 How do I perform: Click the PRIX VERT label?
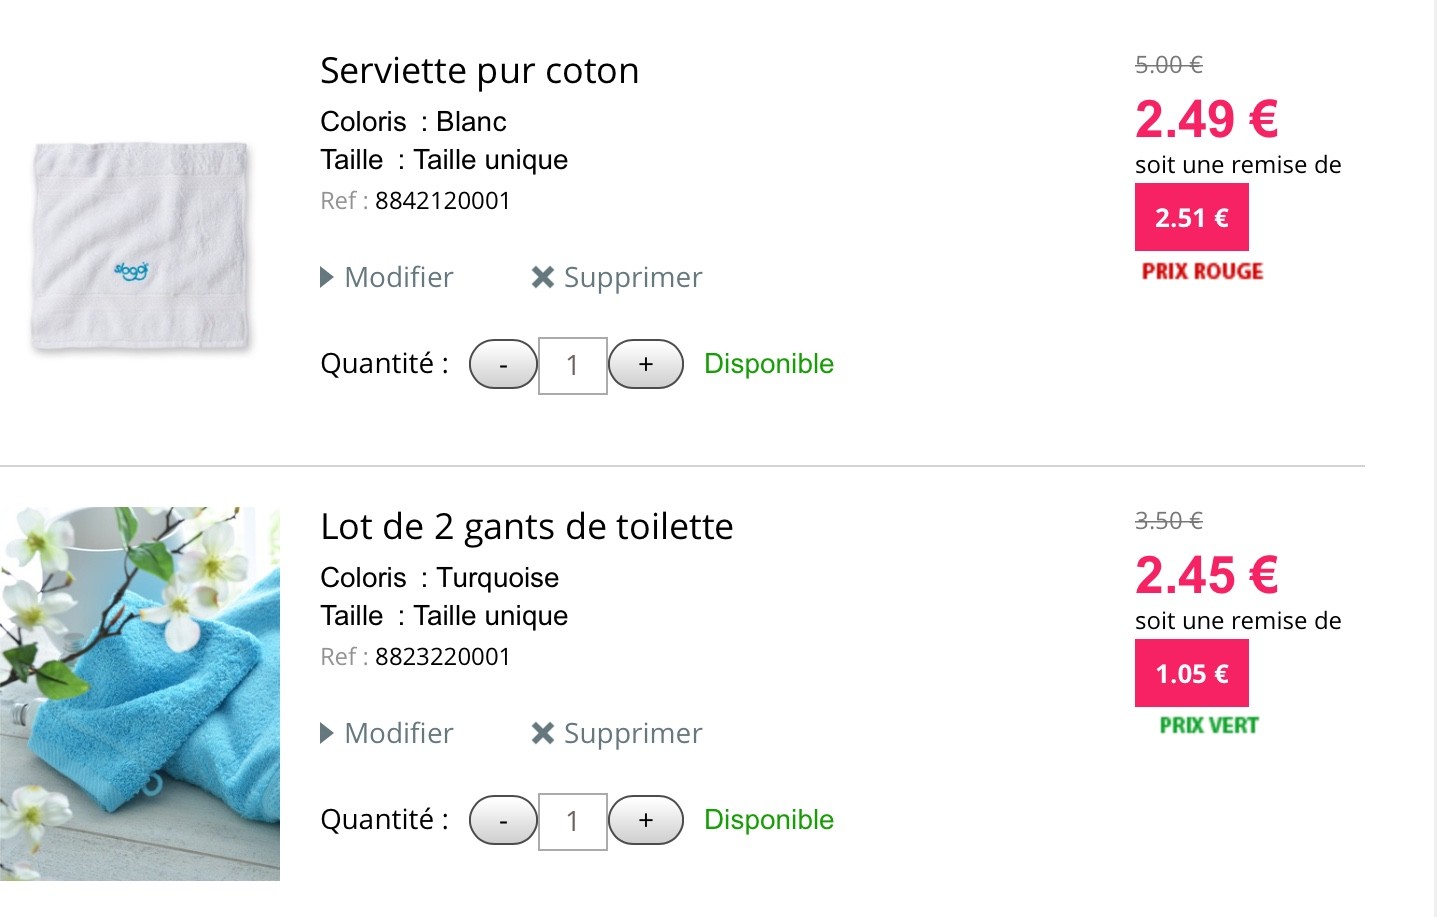1208,725
